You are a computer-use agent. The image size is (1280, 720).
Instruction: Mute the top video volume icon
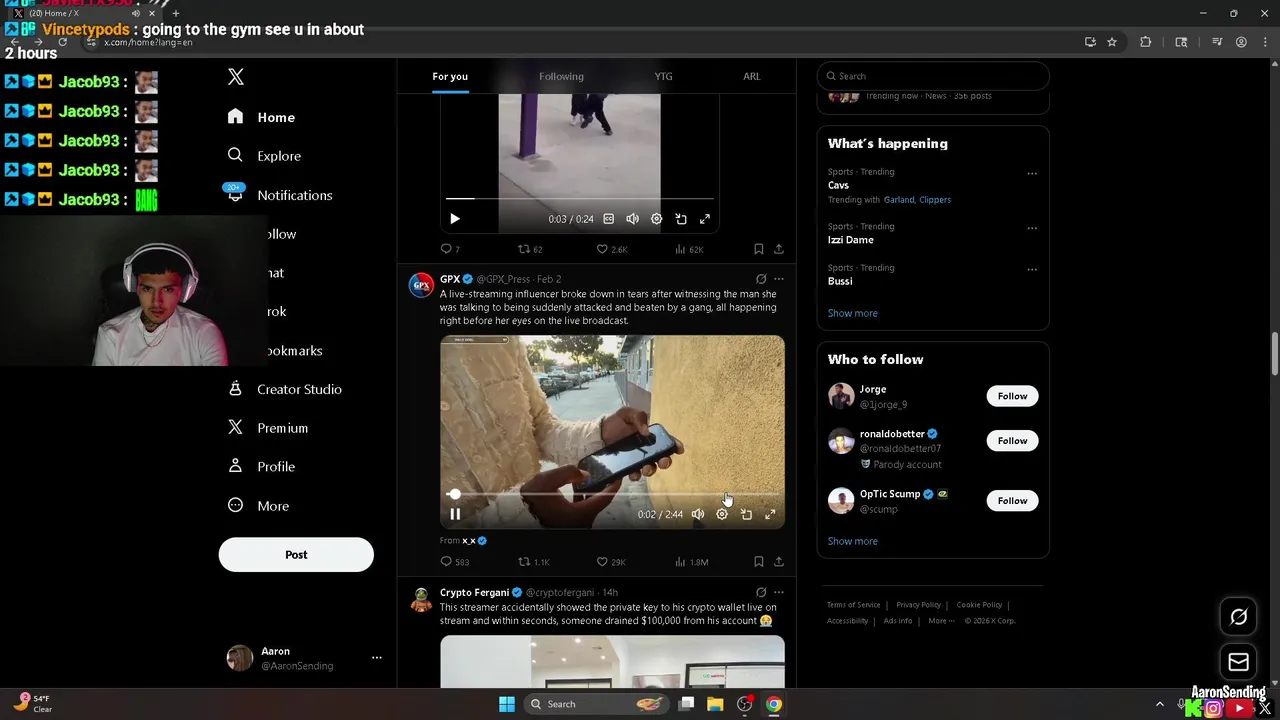[x=632, y=219]
